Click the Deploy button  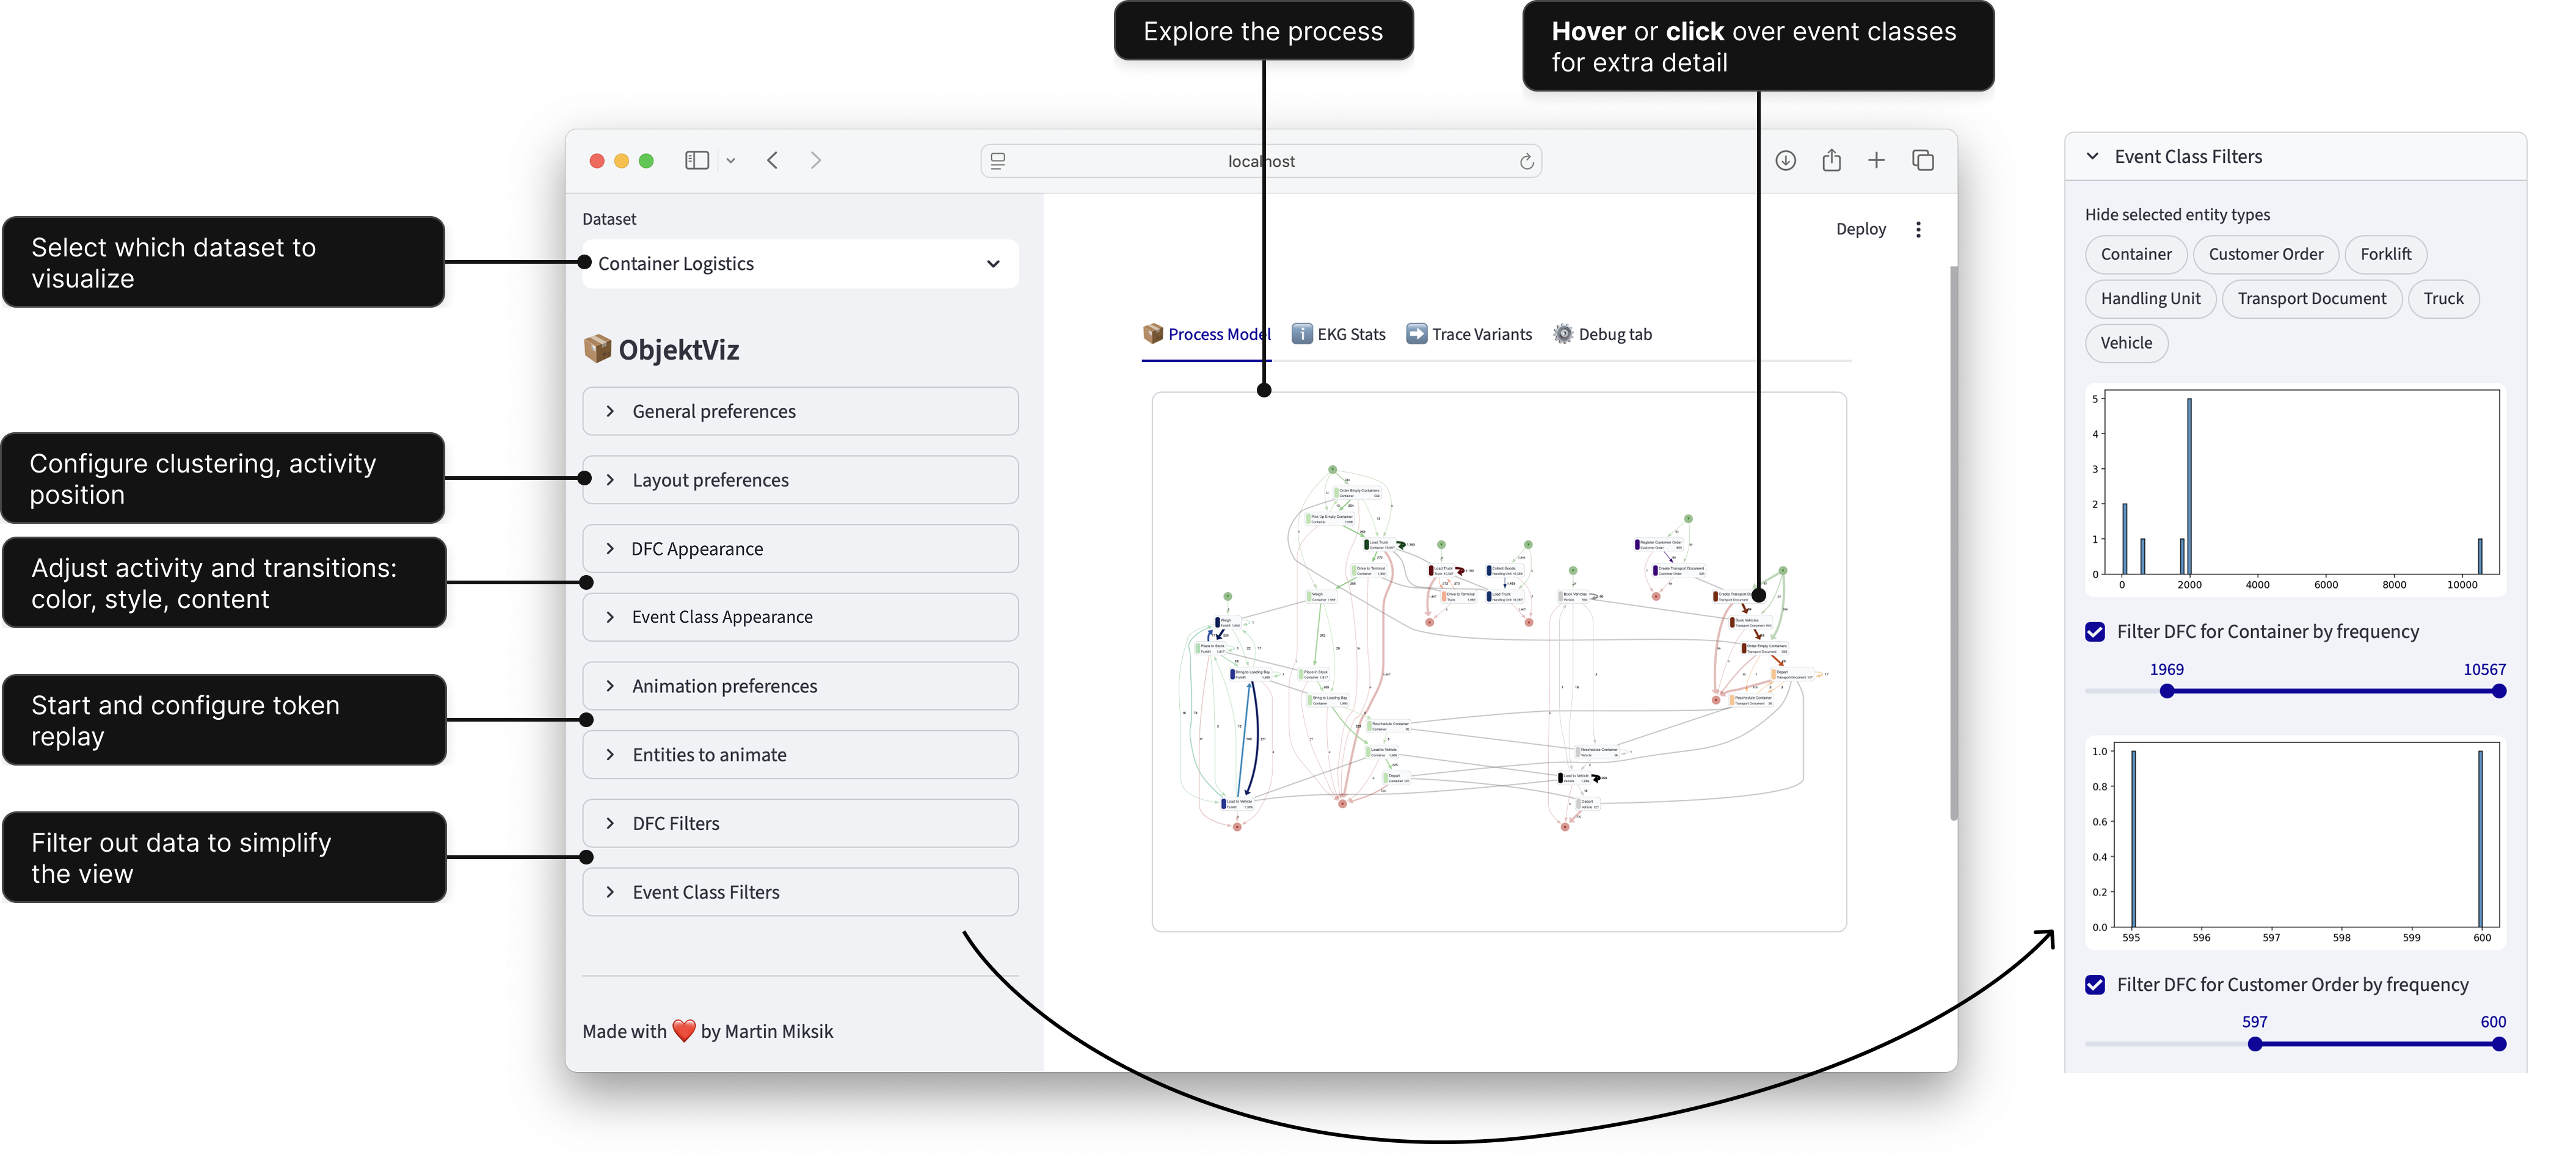click(1860, 229)
